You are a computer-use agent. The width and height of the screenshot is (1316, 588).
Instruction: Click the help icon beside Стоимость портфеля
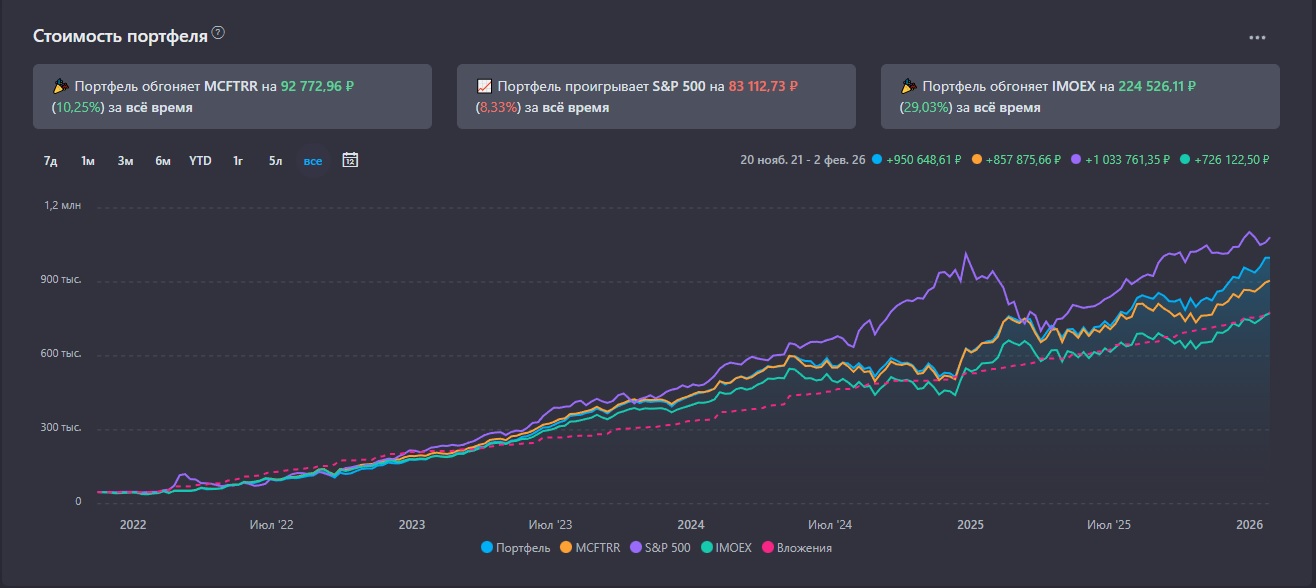(x=218, y=33)
